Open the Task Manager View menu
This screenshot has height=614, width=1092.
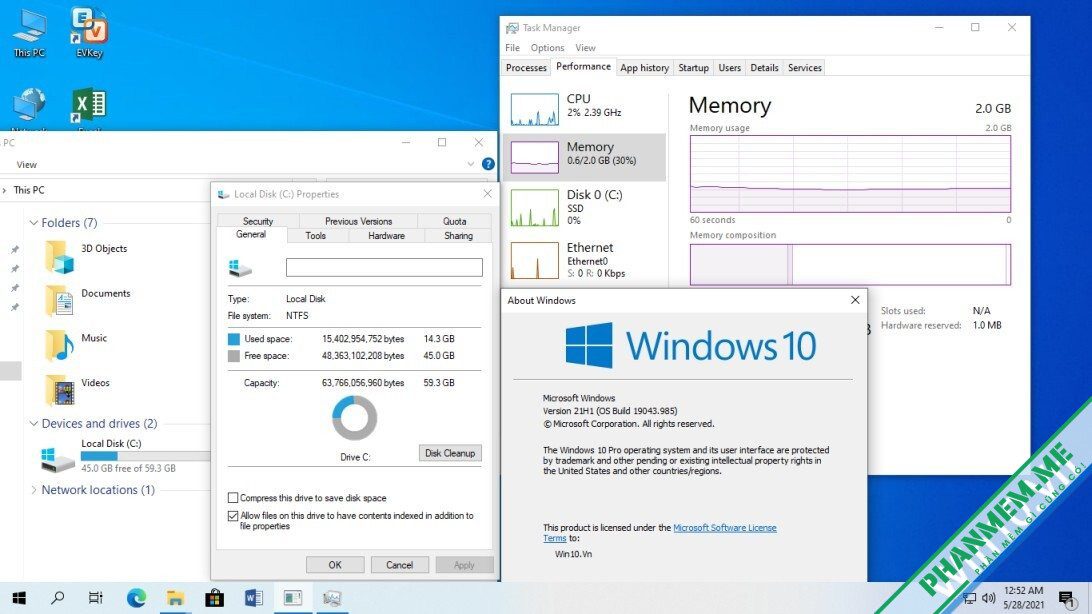coord(585,47)
